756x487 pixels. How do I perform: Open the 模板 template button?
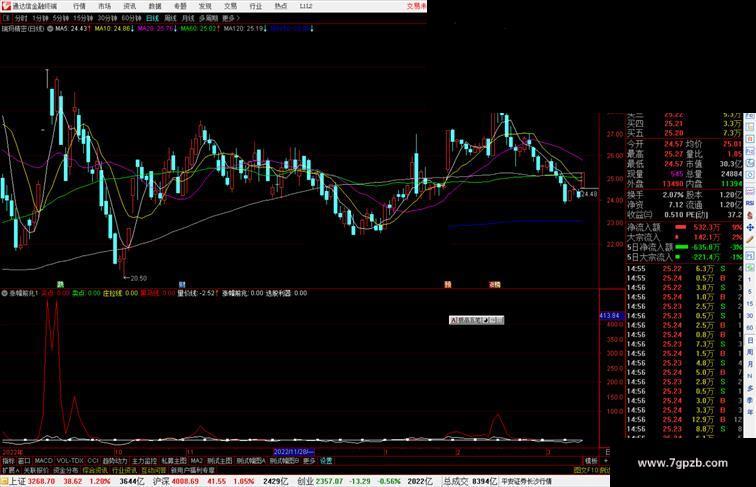coord(591,461)
